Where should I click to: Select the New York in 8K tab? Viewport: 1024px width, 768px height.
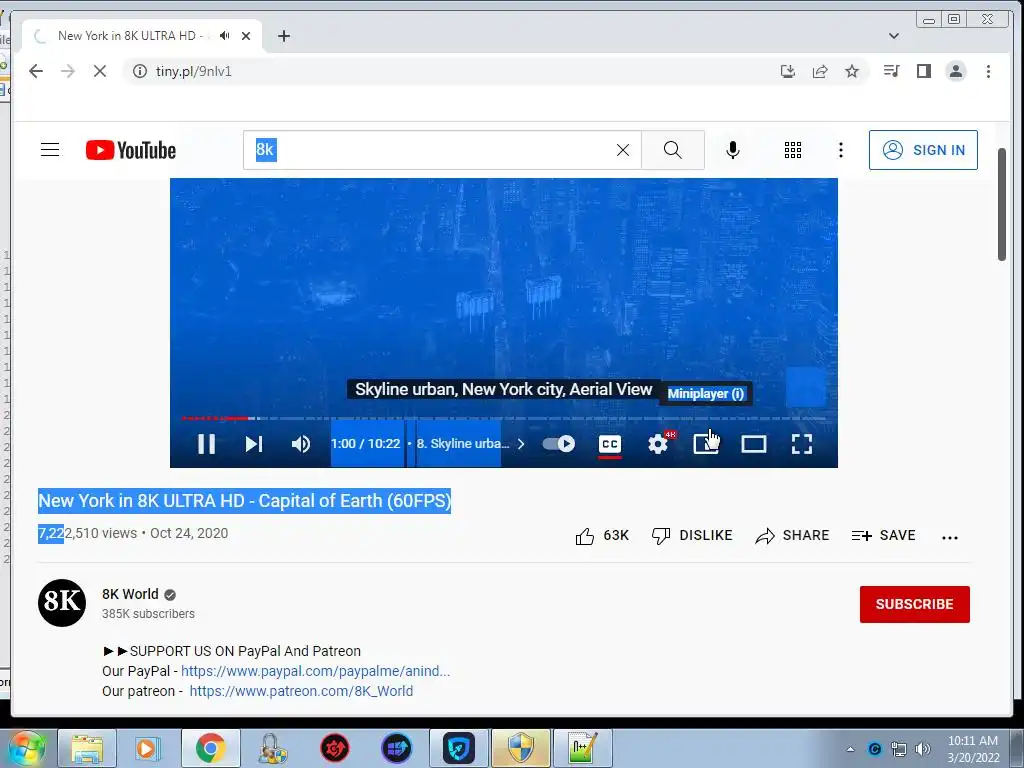coord(142,36)
